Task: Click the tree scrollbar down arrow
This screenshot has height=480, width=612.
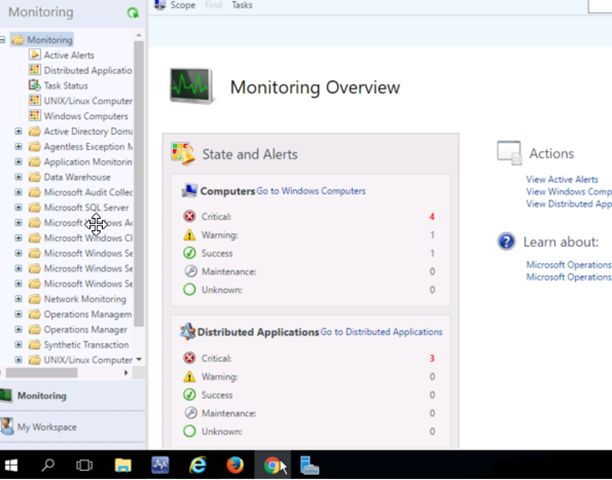Action: [x=139, y=359]
